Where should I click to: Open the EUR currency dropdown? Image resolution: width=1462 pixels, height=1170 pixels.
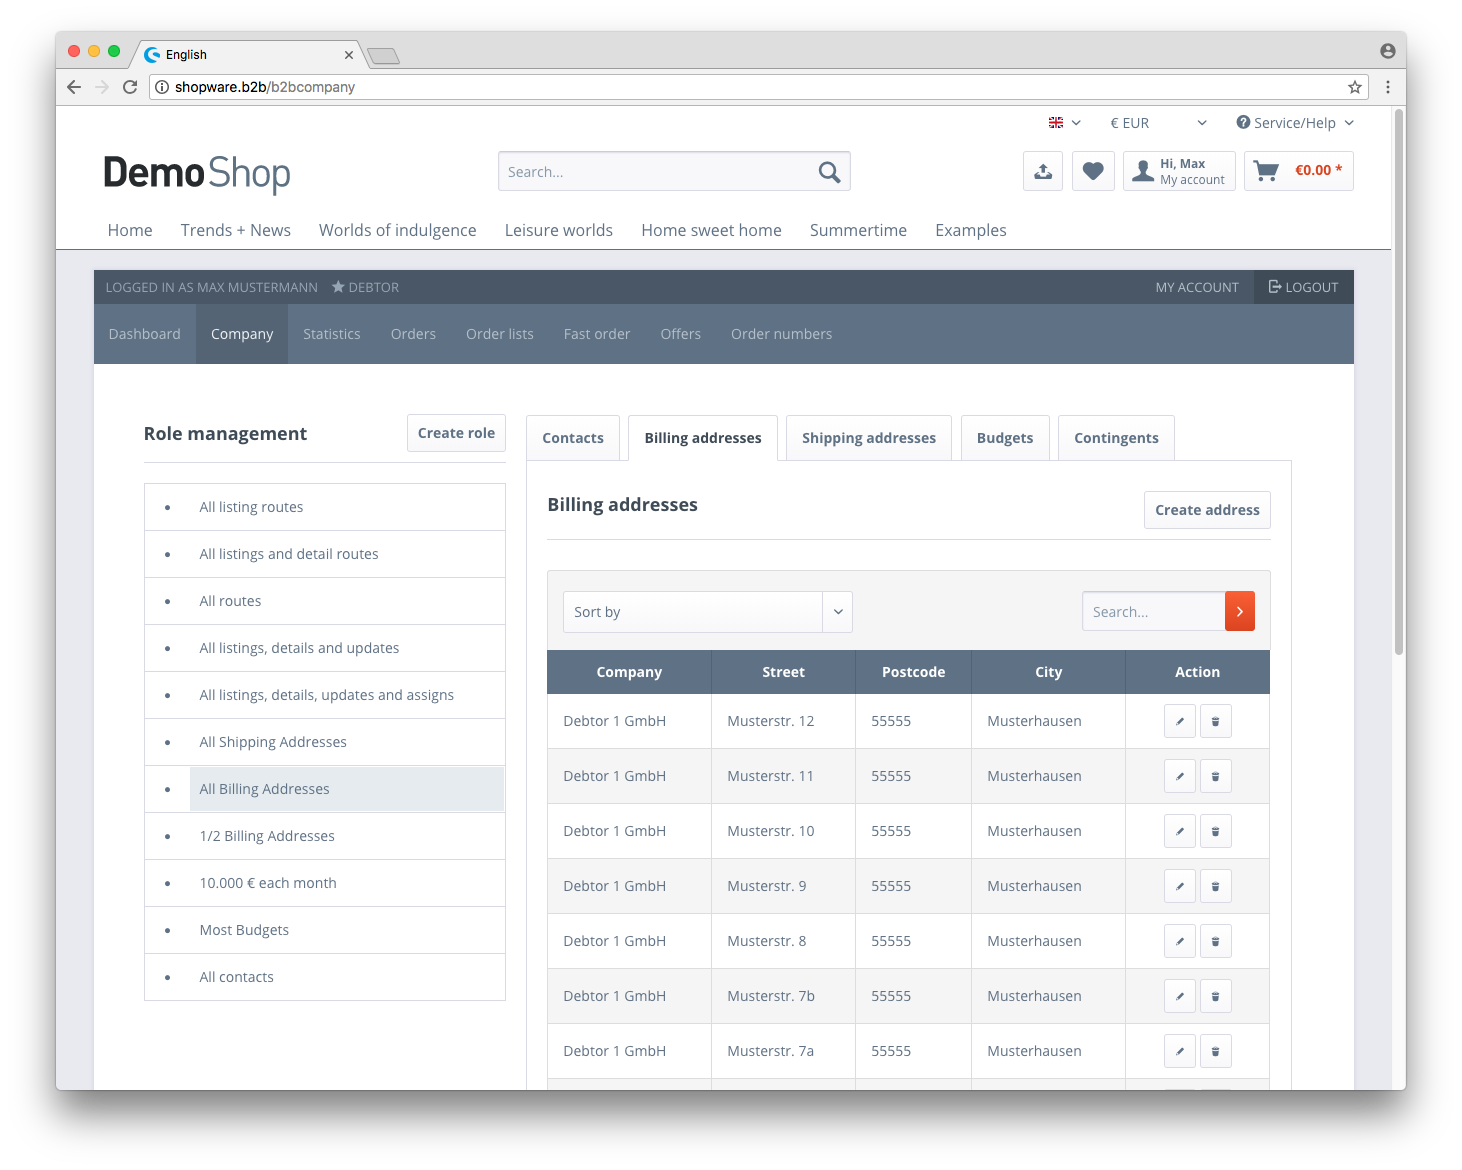tap(1158, 123)
